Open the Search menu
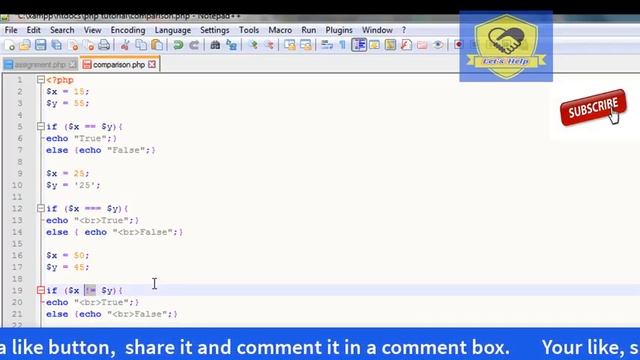The width and height of the screenshot is (640, 360). [x=62, y=30]
